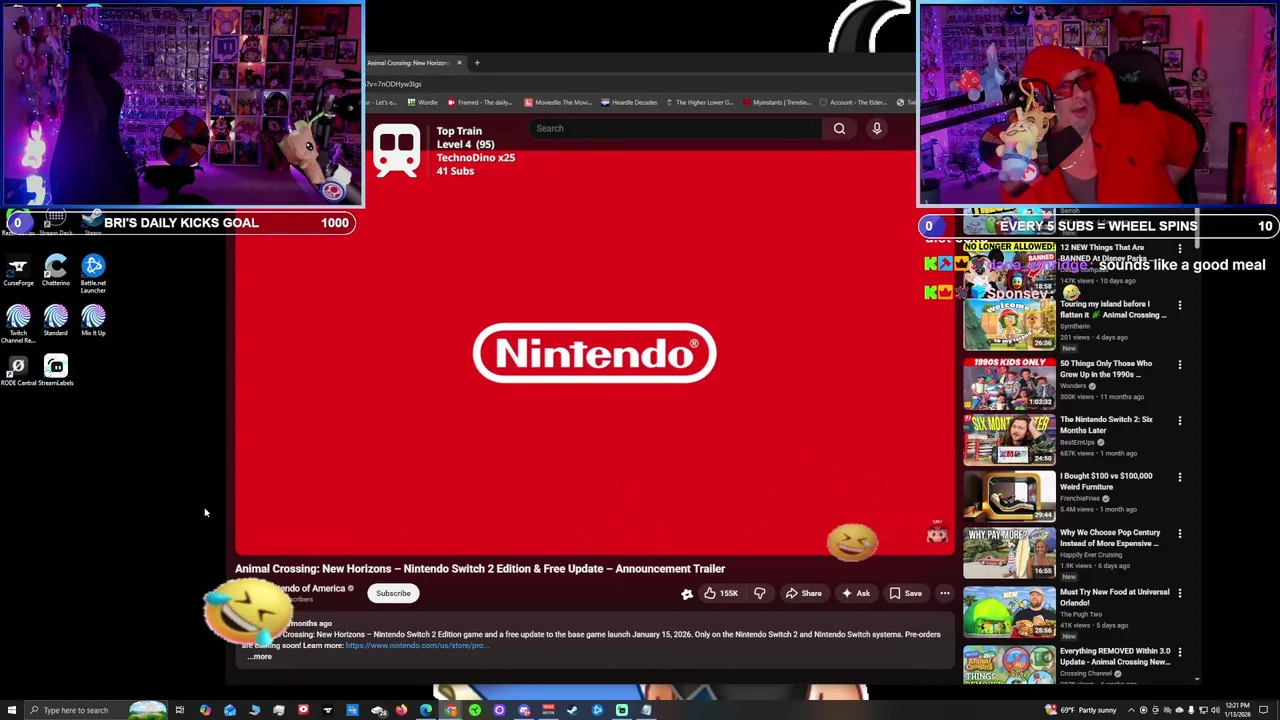Open options menu for 'Weird Furniture' video
1280x720 pixels.
pyautogui.click(x=1180, y=477)
